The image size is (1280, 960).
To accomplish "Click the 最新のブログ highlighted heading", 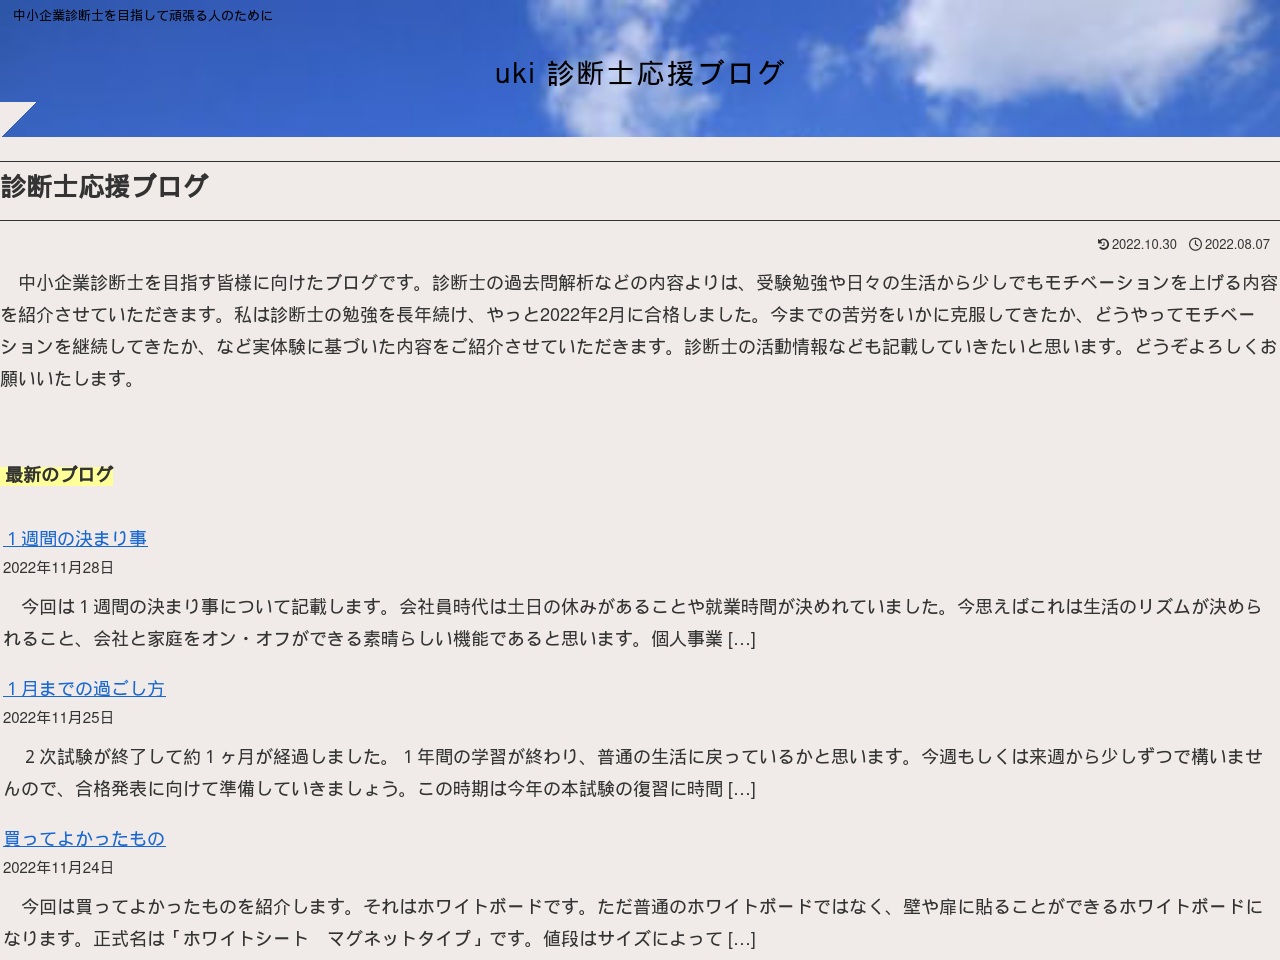I will pos(59,475).
